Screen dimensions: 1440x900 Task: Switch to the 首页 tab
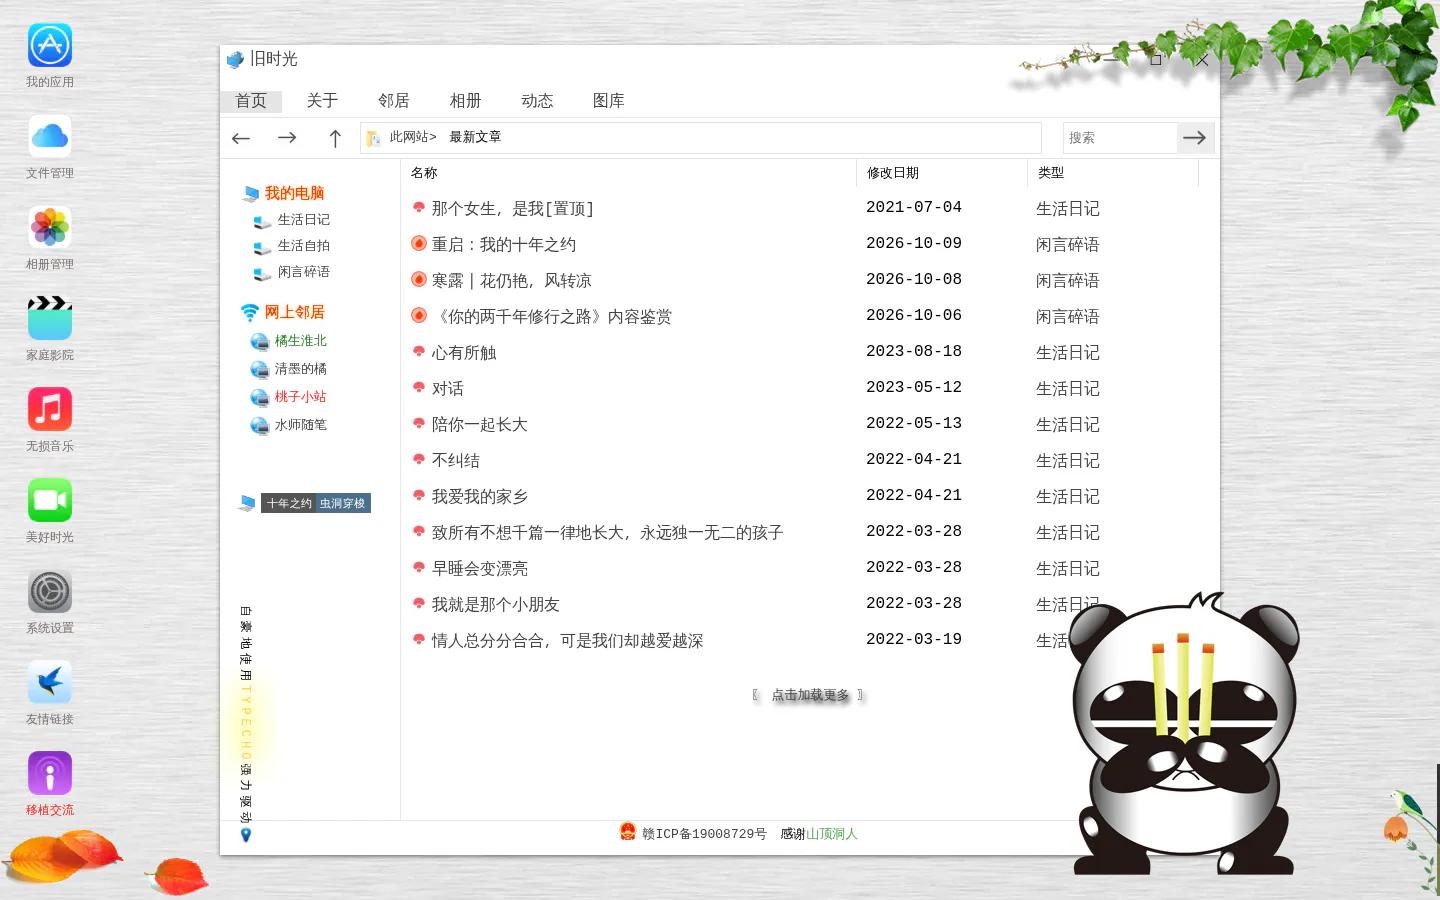tap(251, 101)
